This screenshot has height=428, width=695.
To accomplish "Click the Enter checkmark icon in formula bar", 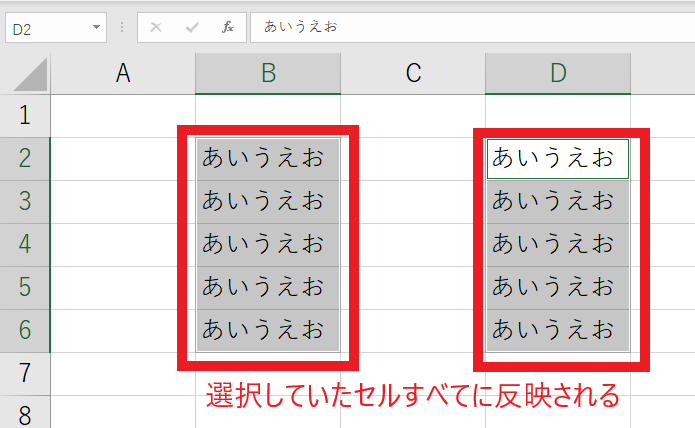I will 192,28.
